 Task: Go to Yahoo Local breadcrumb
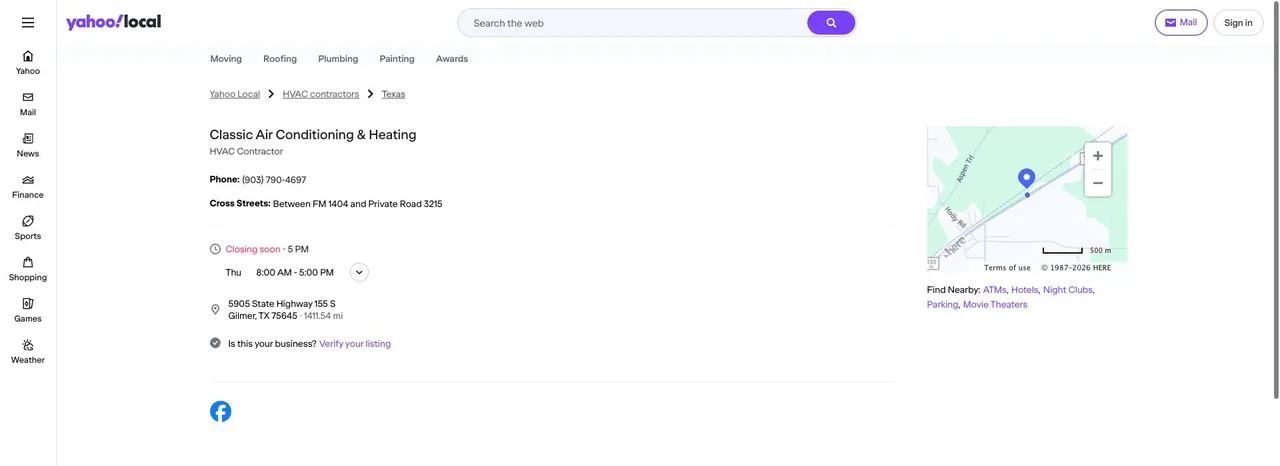(235, 94)
